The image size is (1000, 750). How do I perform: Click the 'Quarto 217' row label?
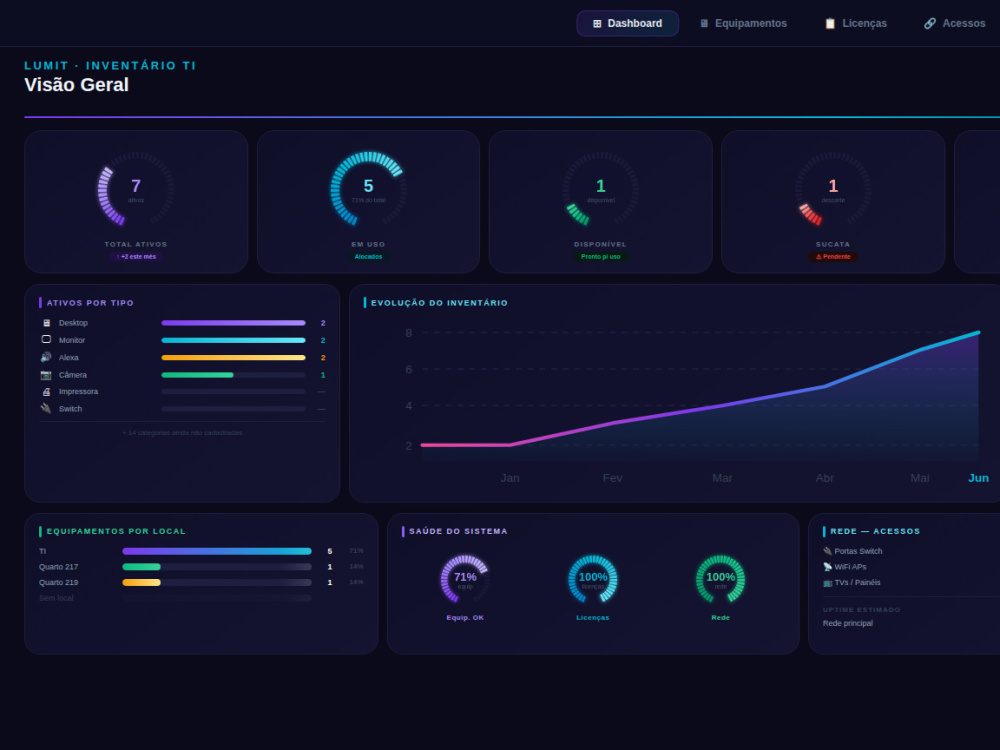[x=58, y=567]
